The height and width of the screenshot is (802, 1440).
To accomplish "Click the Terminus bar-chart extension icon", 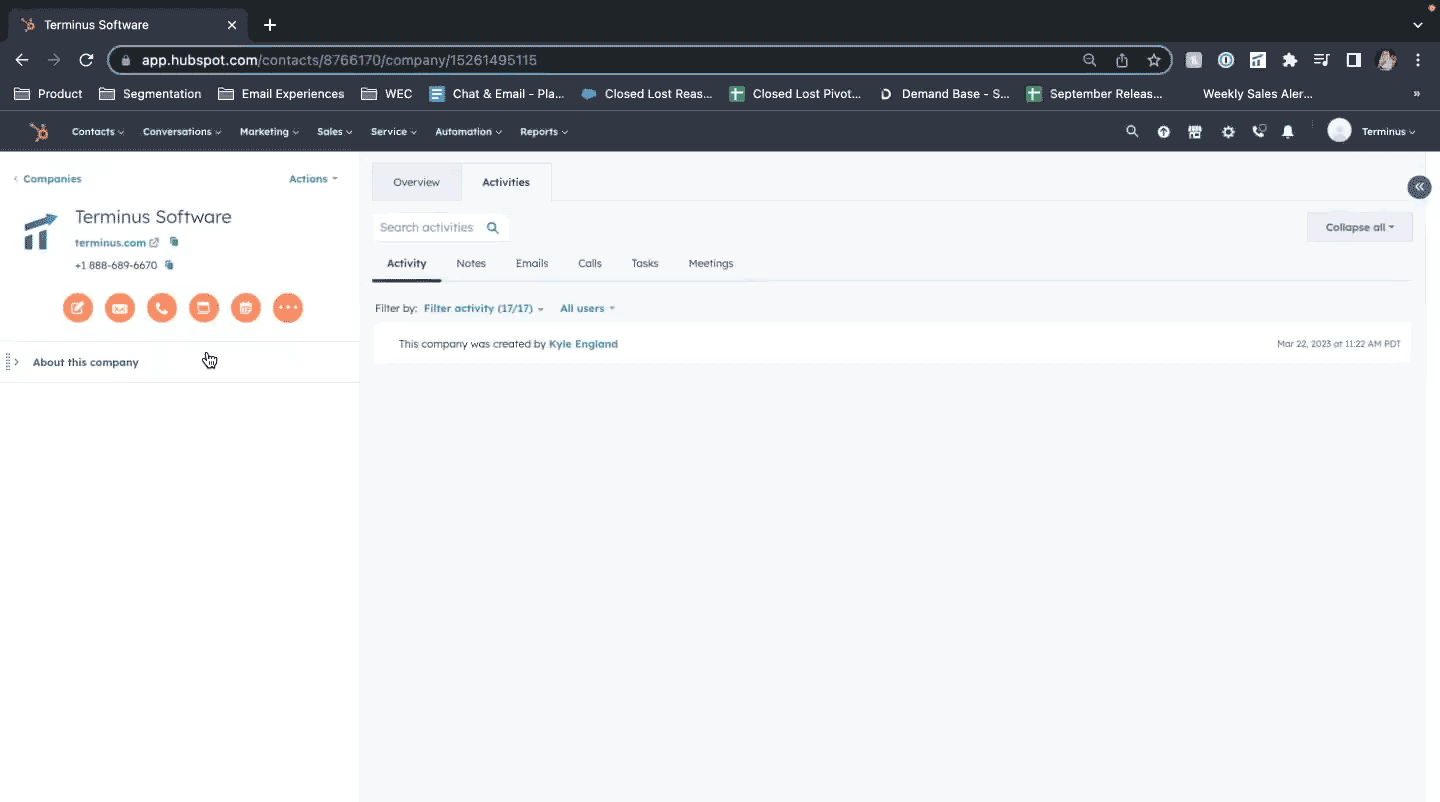I will 1258,60.
